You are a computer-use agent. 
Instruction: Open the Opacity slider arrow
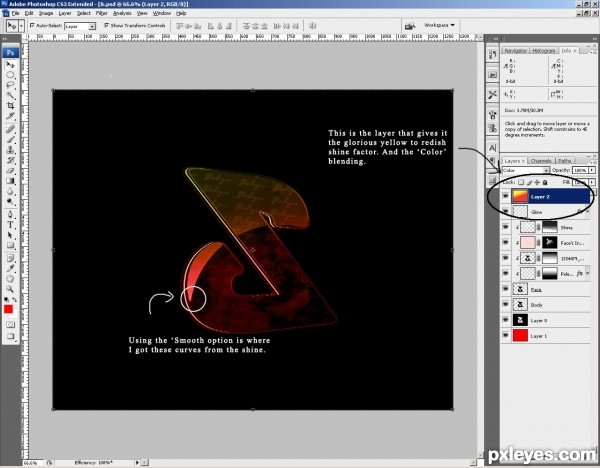[592, 170]
